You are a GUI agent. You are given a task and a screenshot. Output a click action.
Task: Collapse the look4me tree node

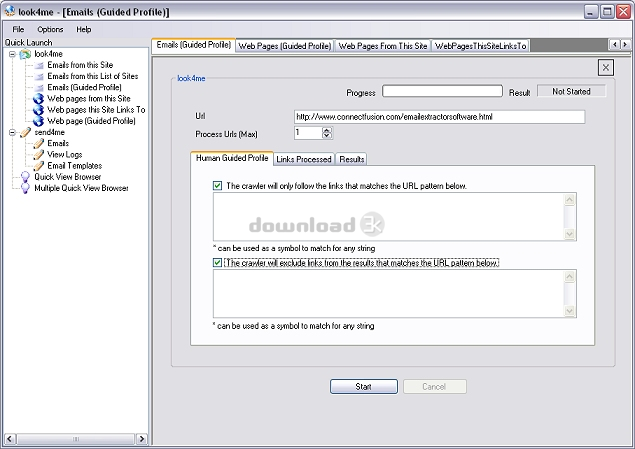(x=12, y=54)
